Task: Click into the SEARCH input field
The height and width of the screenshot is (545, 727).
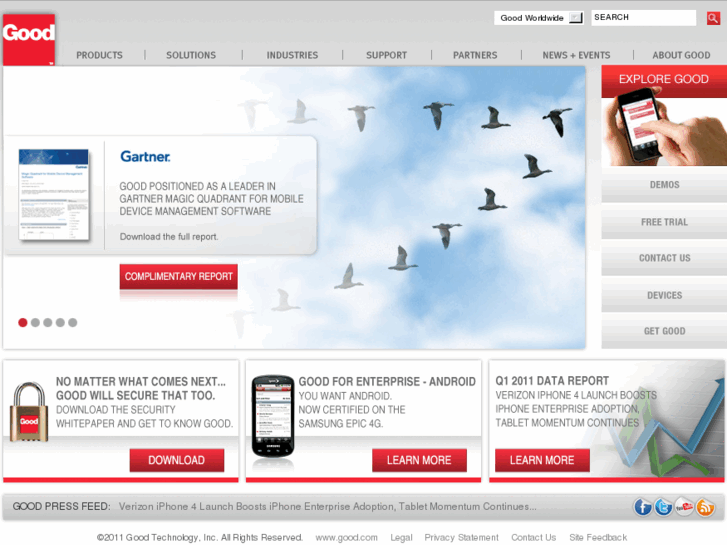Action: coord(644,18)
